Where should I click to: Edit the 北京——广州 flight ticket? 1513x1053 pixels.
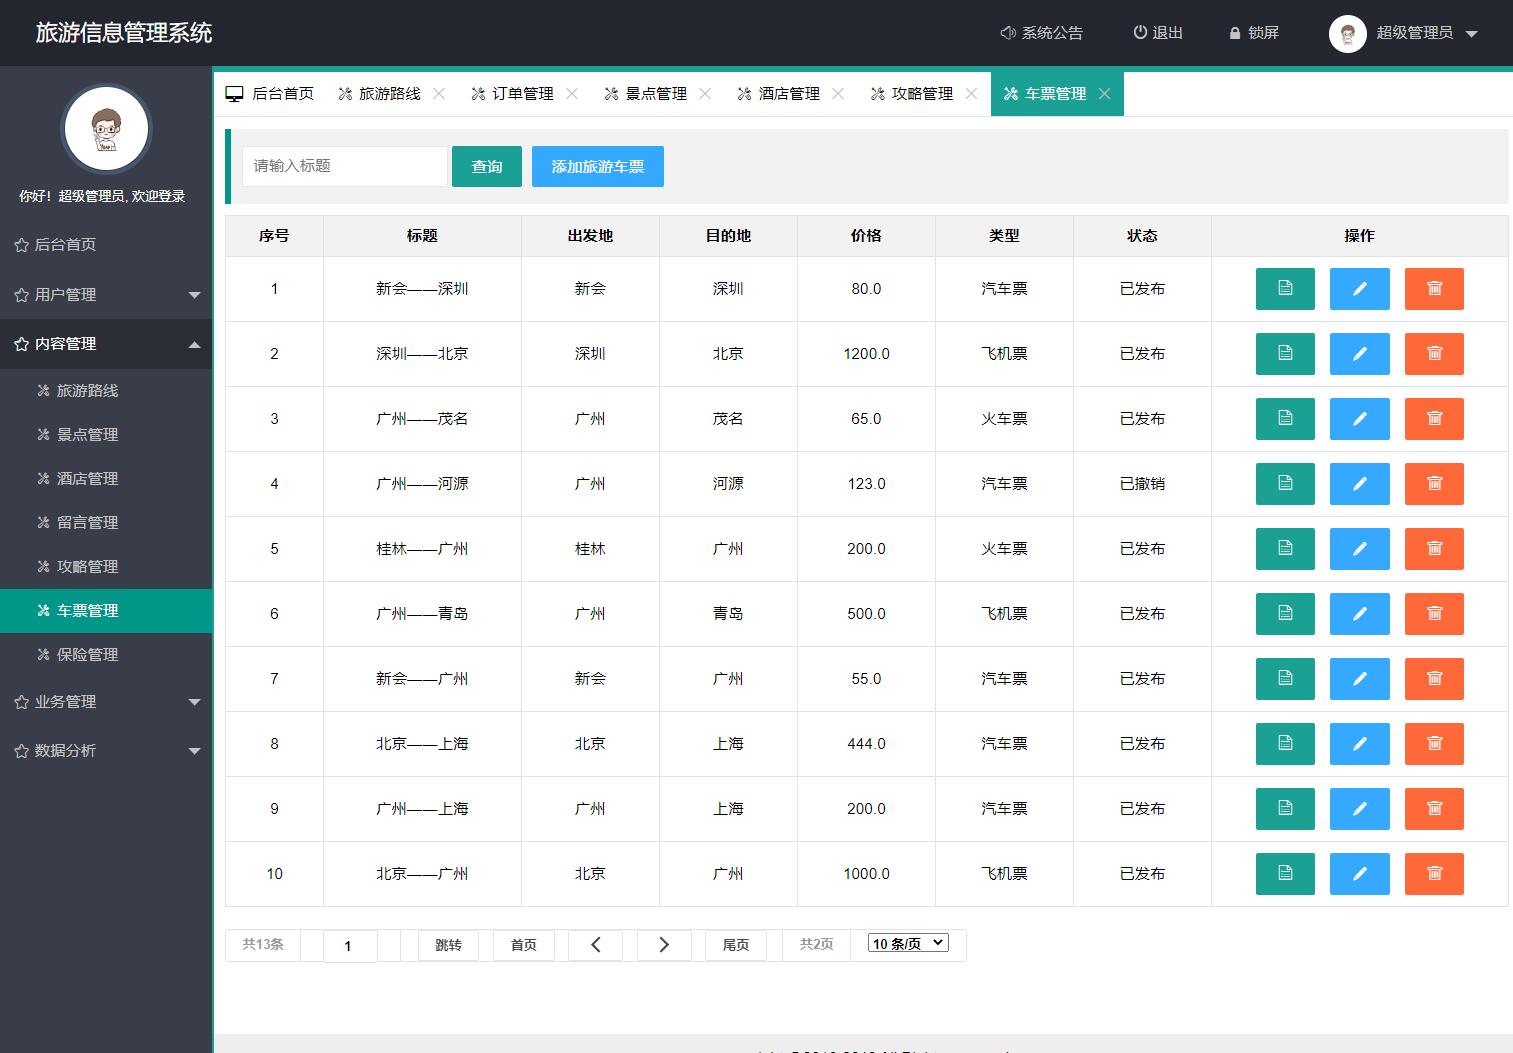(x=1360, y=874)
